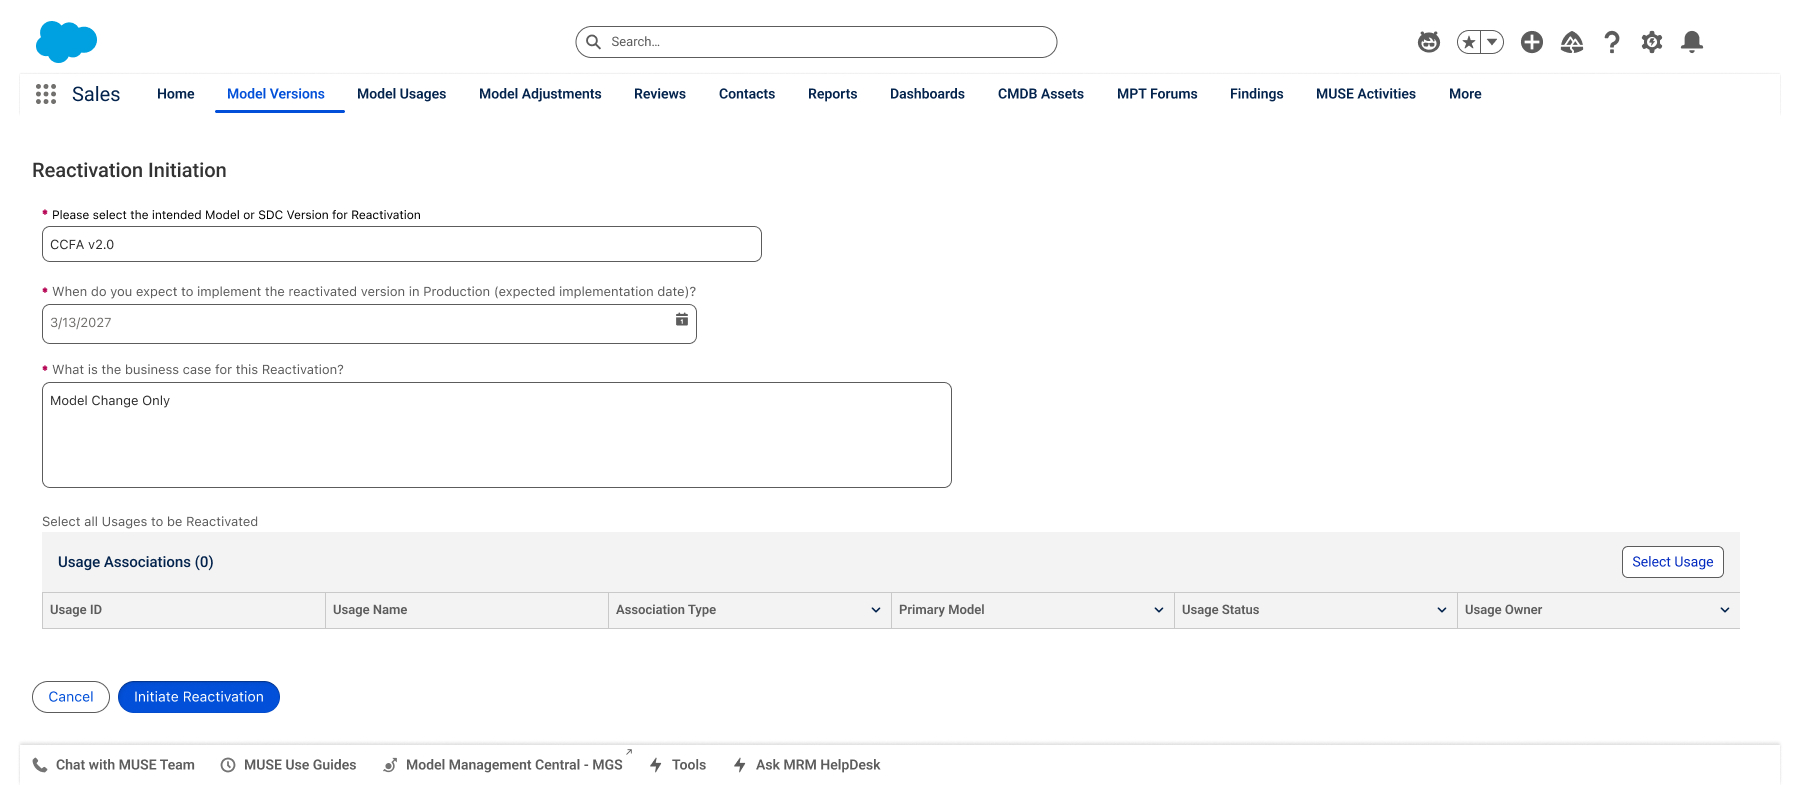Click the Select Usage button
This screenshot has height=785, width=1800.
[x=1673, y=562]
